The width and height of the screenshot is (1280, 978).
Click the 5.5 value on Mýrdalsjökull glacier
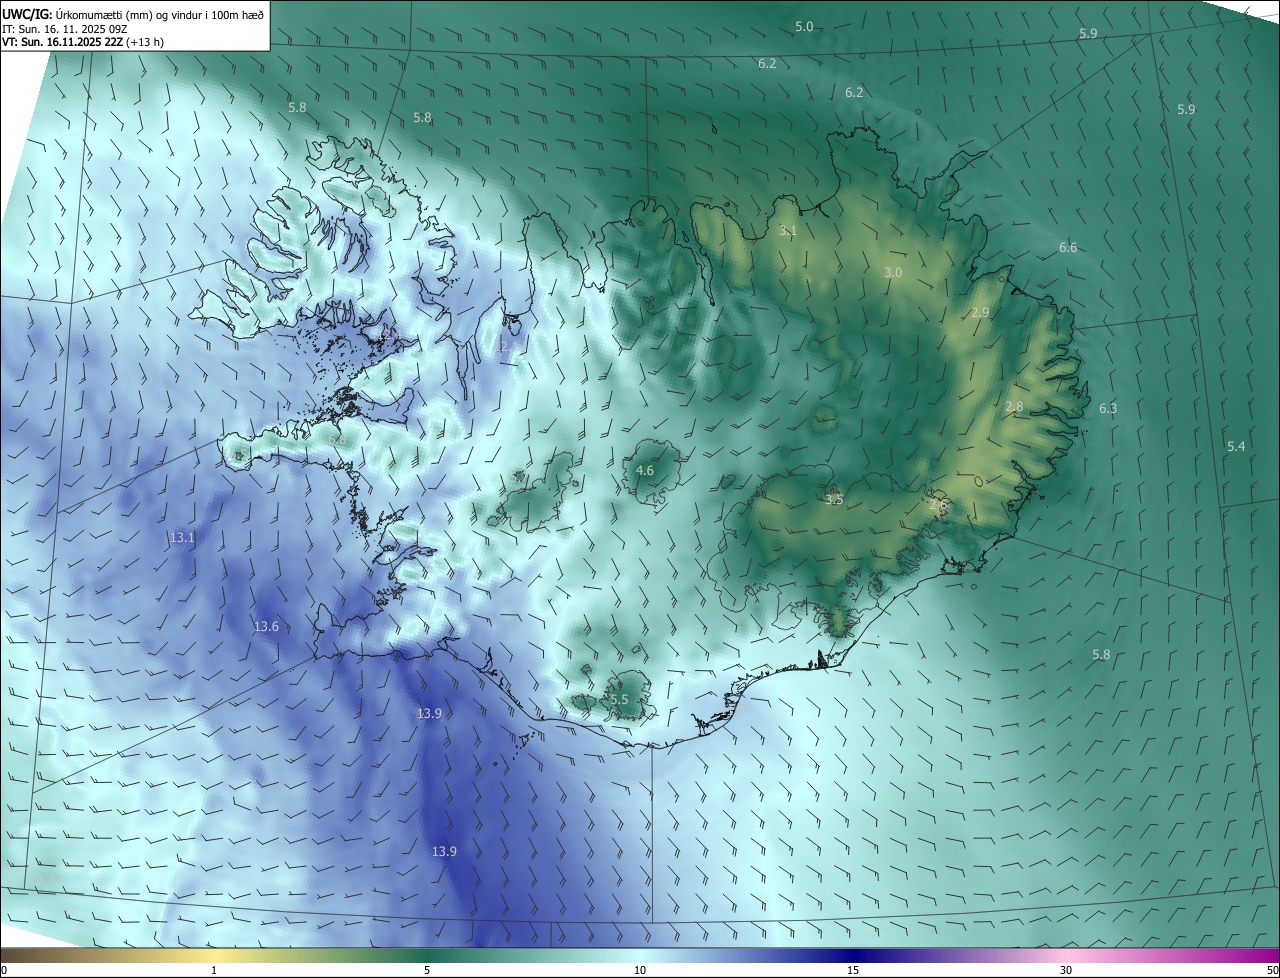619,700
